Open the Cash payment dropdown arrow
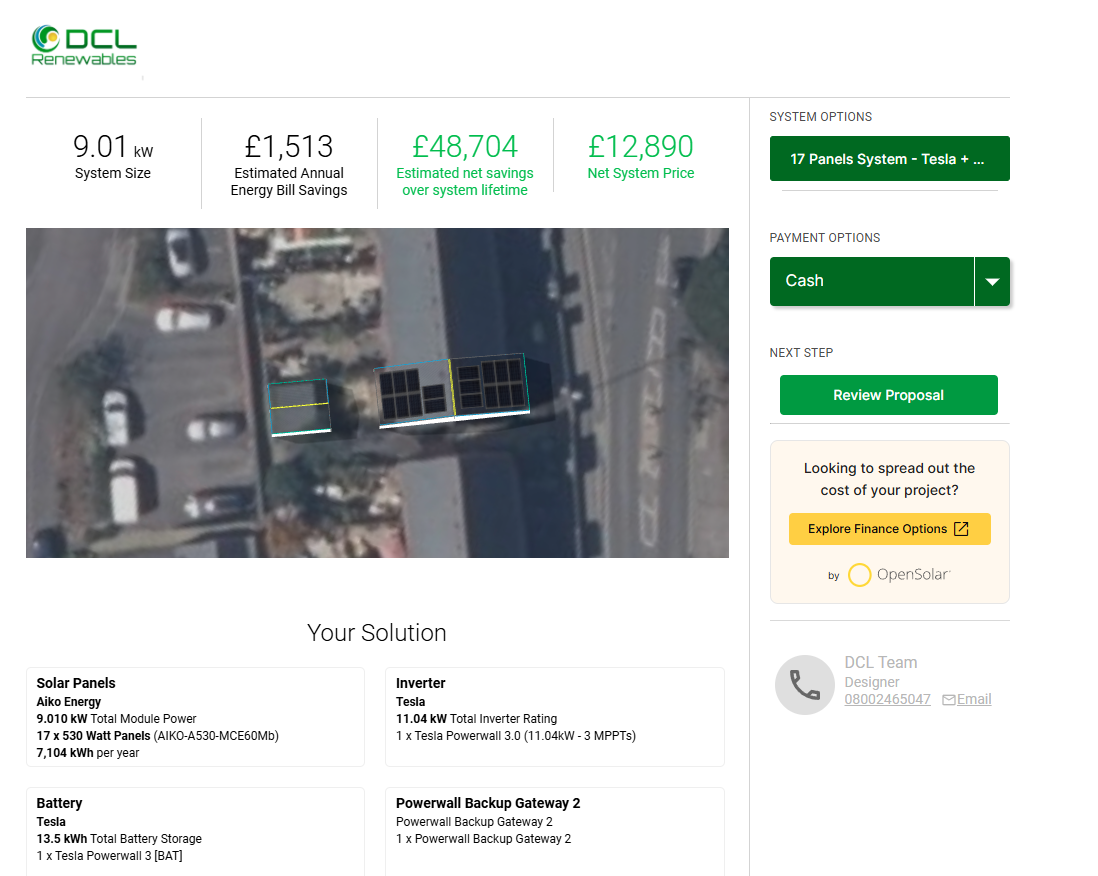Viewport: 1098px width, 876px height. 992,281
